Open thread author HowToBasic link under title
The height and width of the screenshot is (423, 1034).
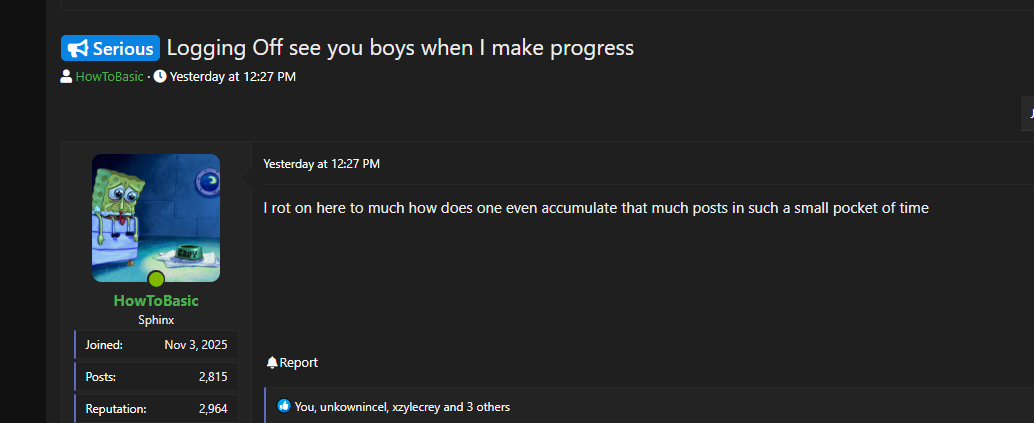109,76
